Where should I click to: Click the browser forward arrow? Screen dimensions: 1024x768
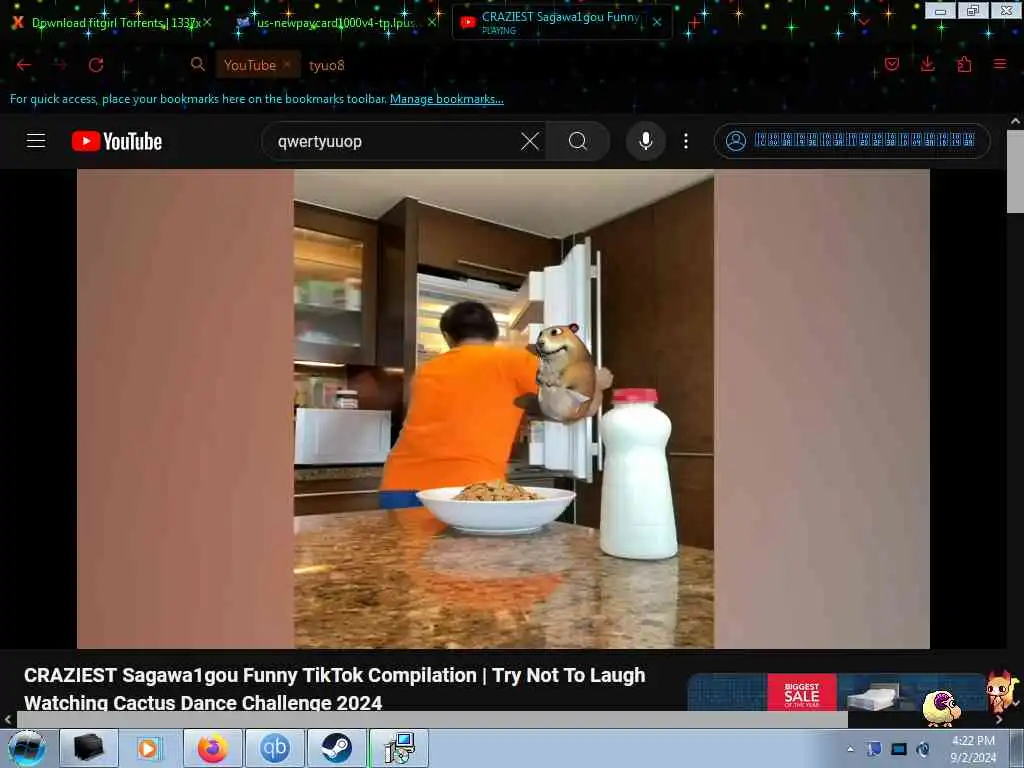click(x=61, y=65)
